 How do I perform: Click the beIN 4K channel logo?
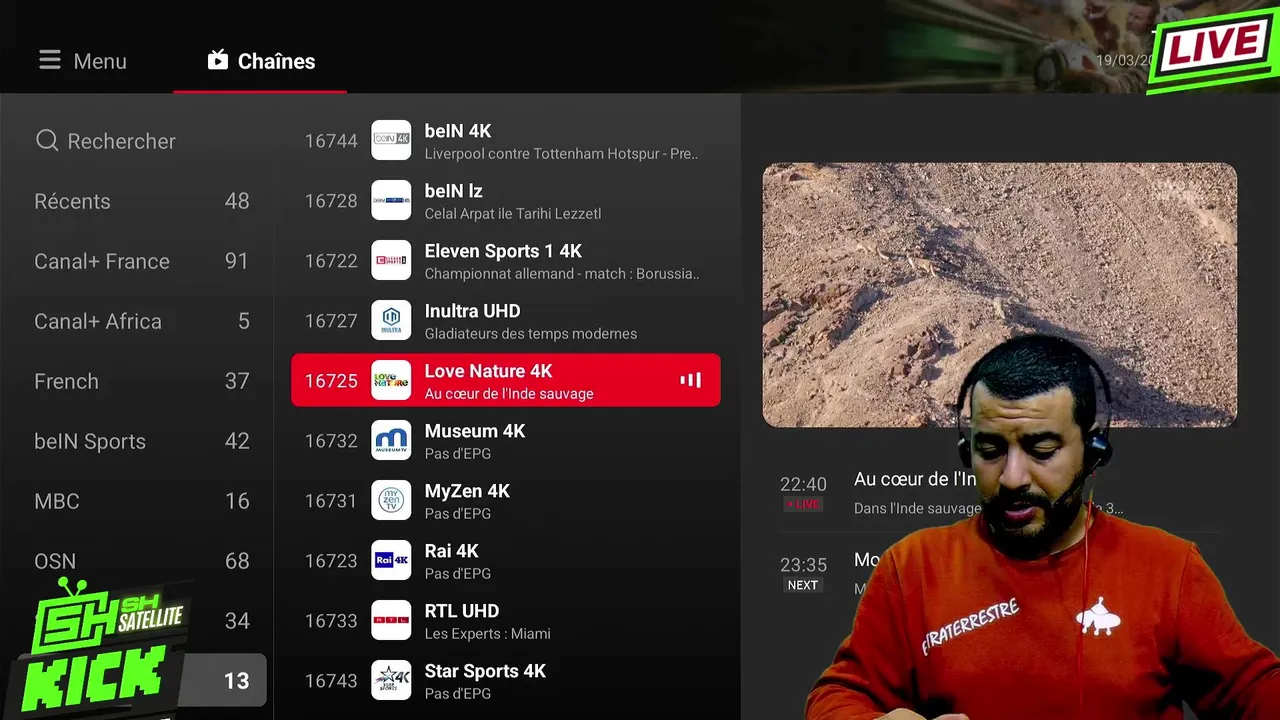pos(391,140)
